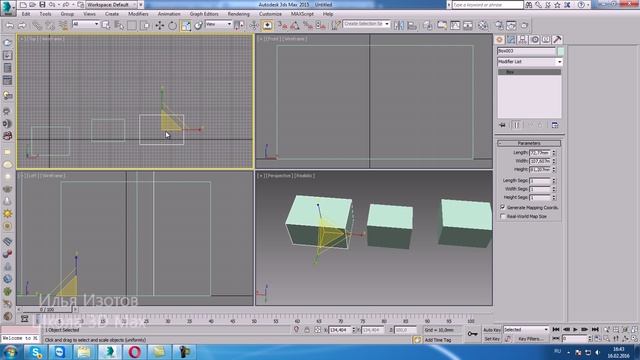Open Select by Name dialog icon
This screenshot has height=360, width=640.
(119, 25)
